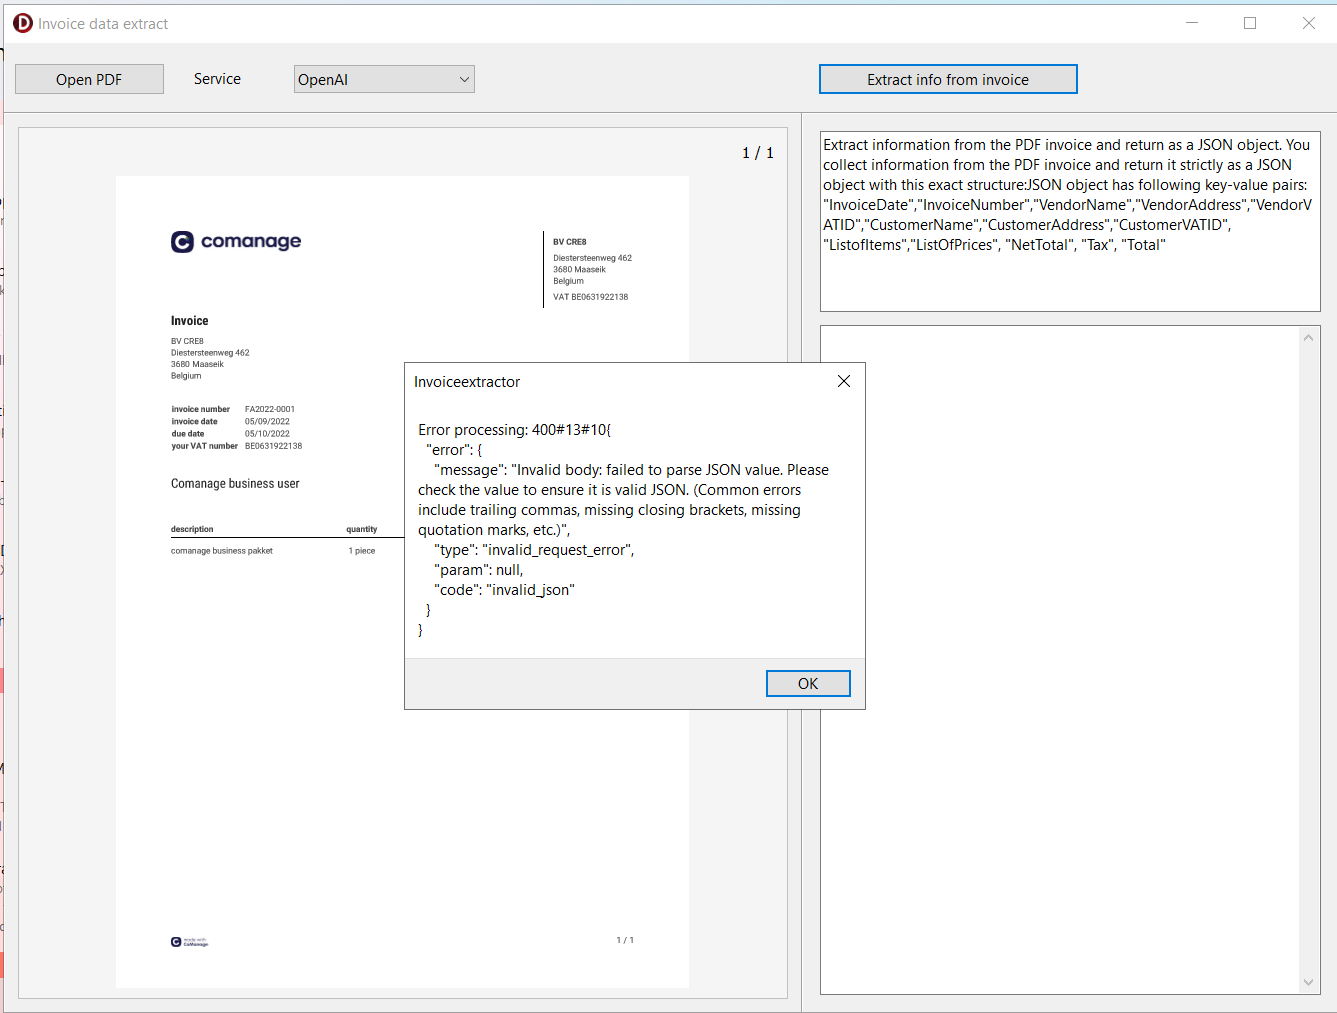
Task: Minimize the Invoice data extract window
Action: point(1191,23)
